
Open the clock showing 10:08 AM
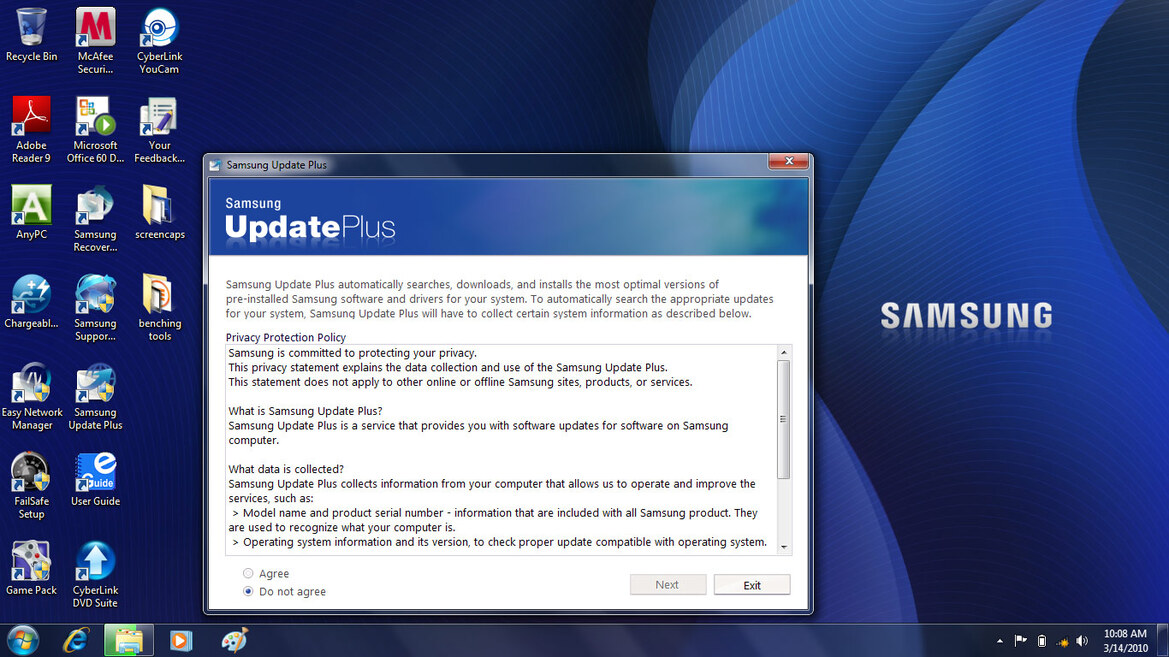point(1125,641)
